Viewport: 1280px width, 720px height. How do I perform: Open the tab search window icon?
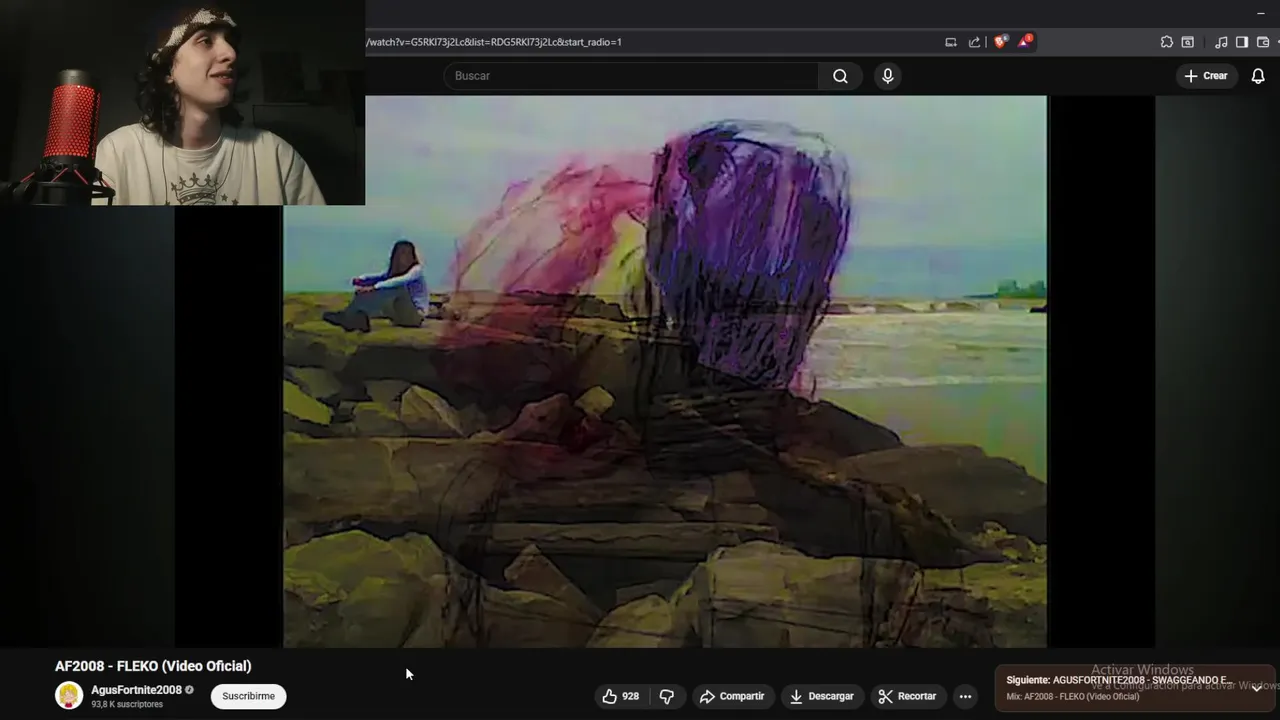(1187, 42)
